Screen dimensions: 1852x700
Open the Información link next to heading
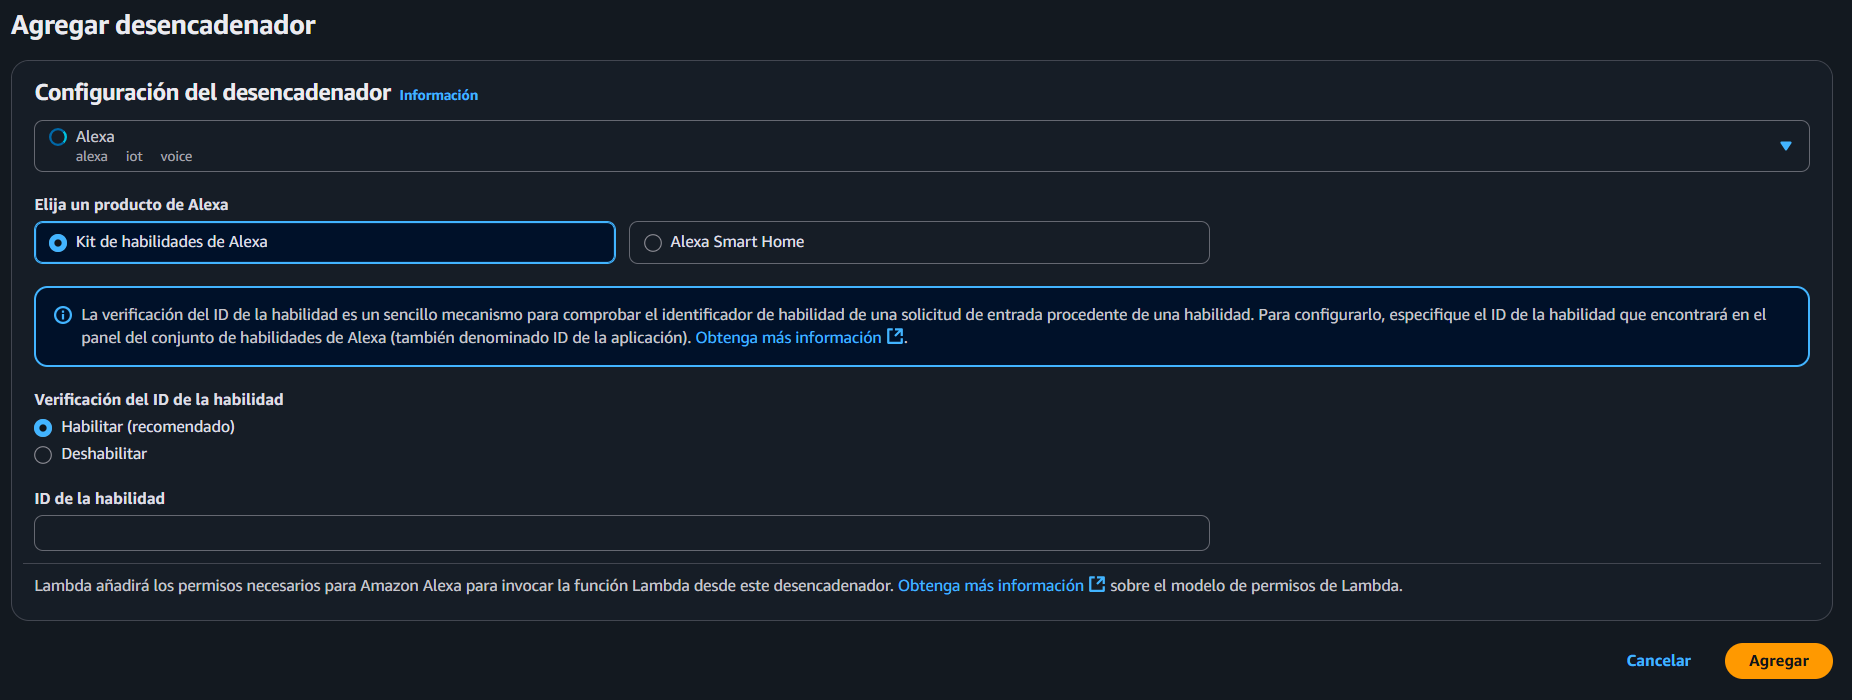[x=438, y=95]
